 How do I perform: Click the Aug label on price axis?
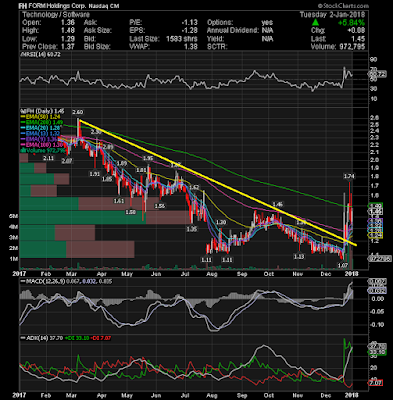tap(212, 274)
